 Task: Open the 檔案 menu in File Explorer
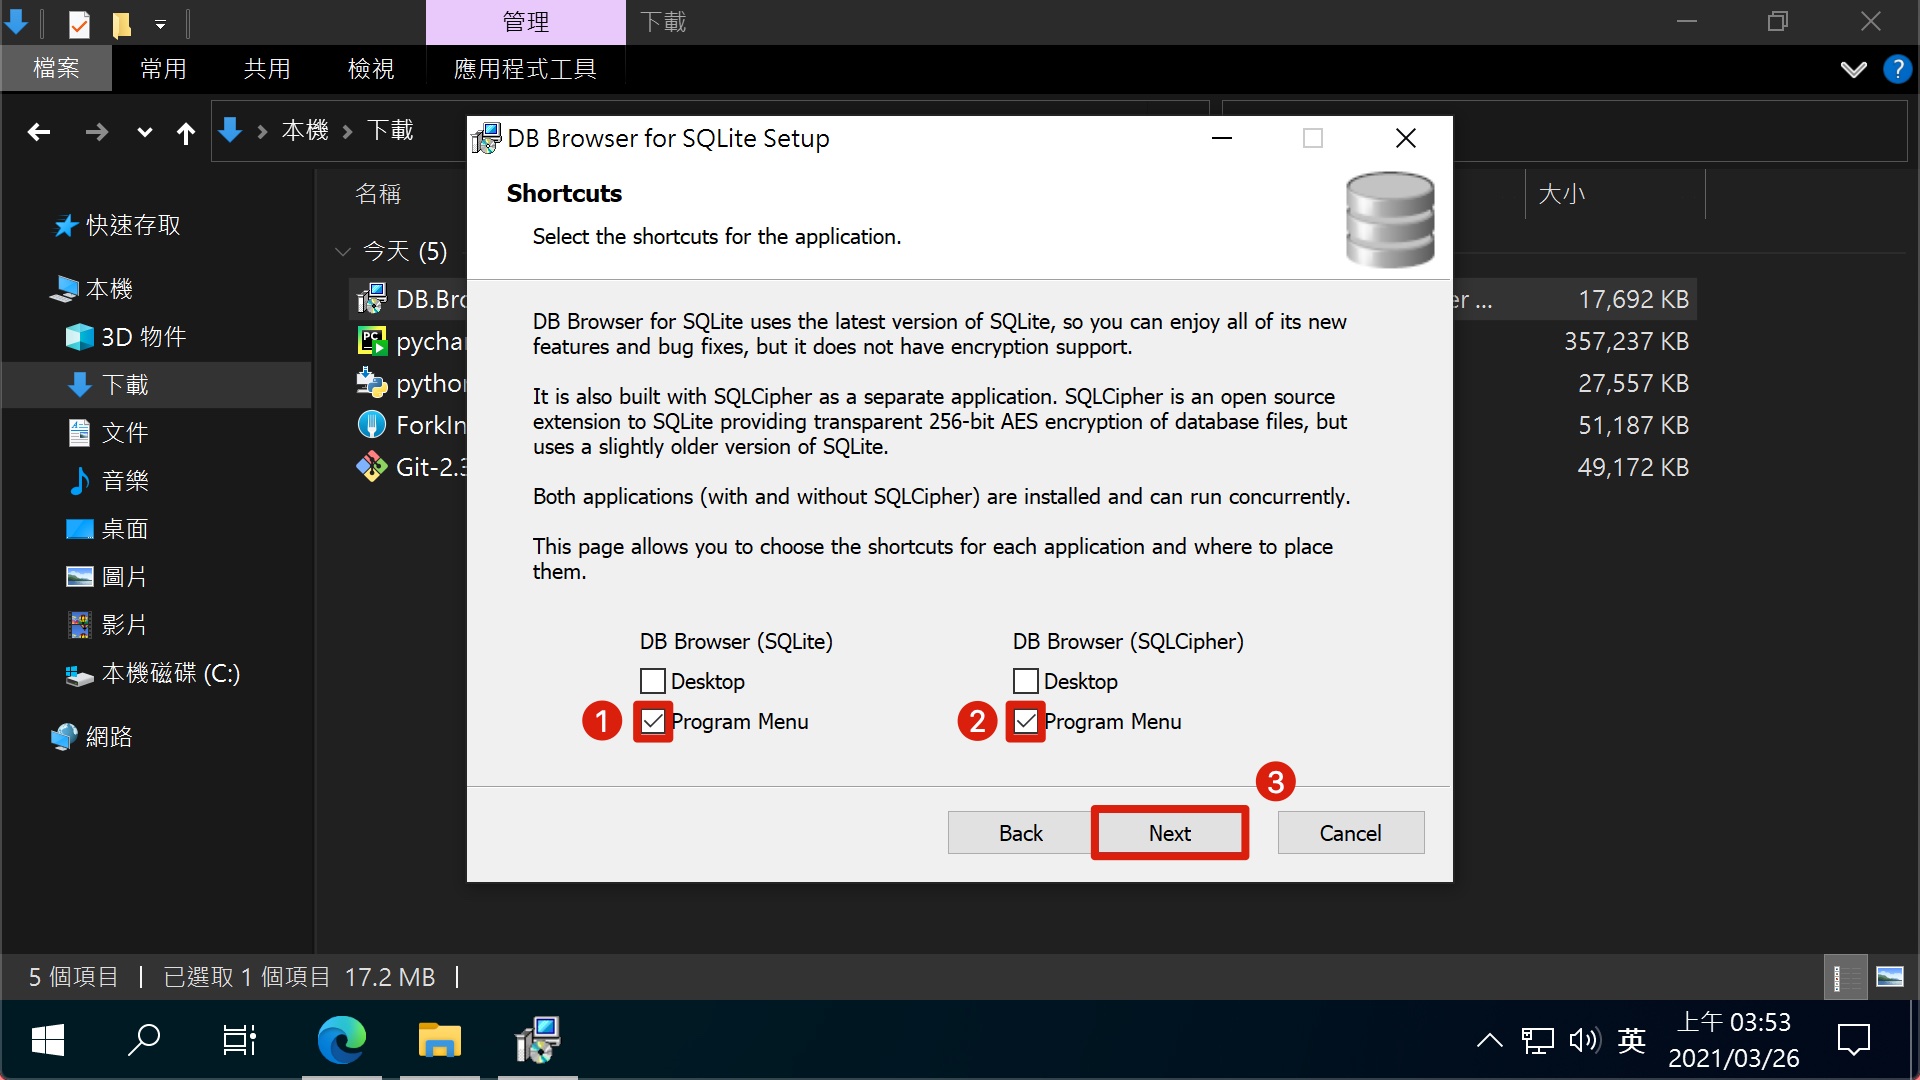coord(56,68)
